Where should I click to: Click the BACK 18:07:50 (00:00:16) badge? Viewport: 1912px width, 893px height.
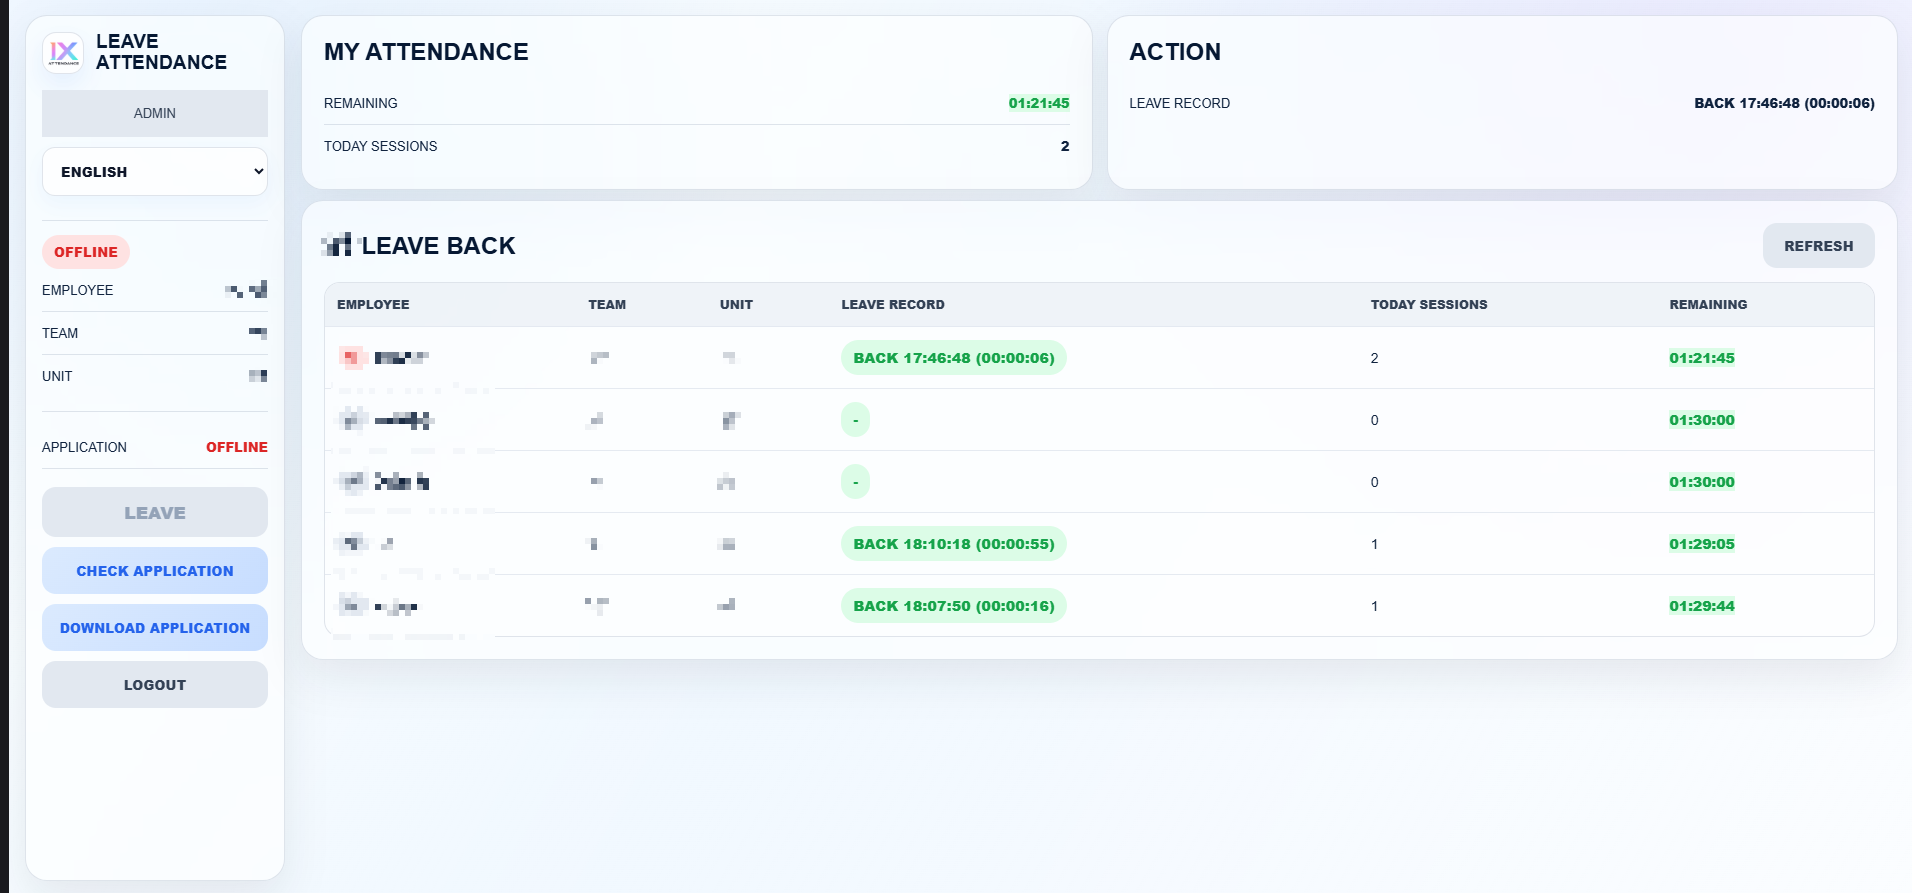954,606
